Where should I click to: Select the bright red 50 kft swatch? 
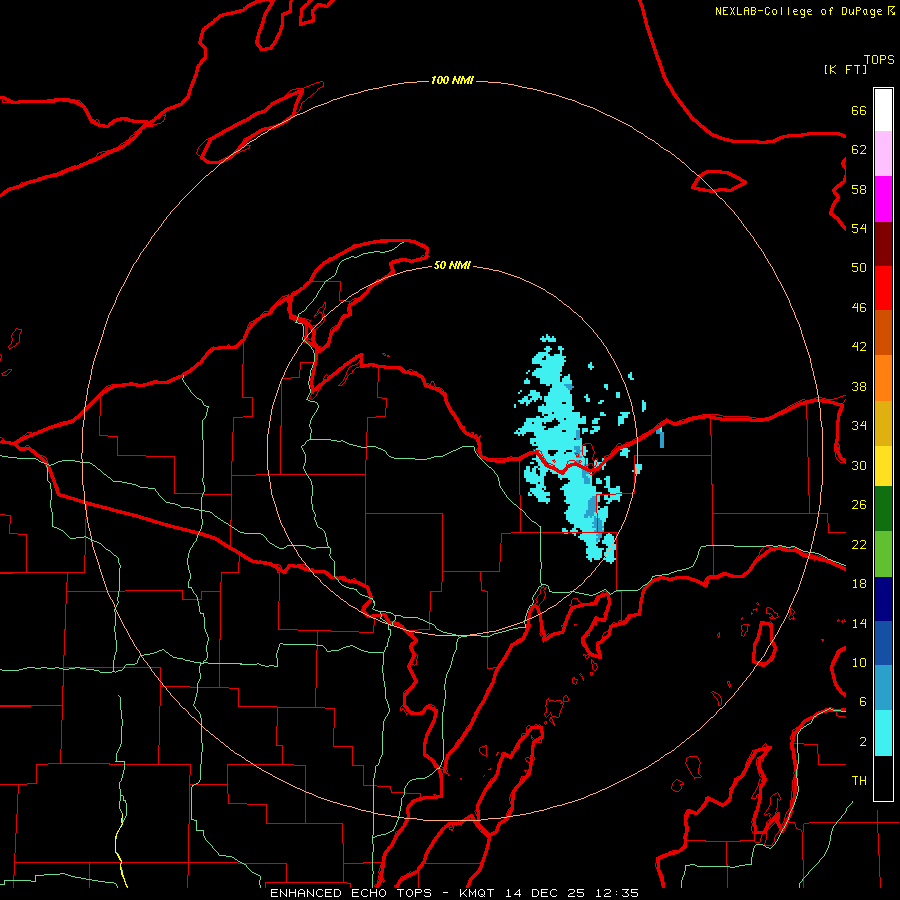coord(883,289)
